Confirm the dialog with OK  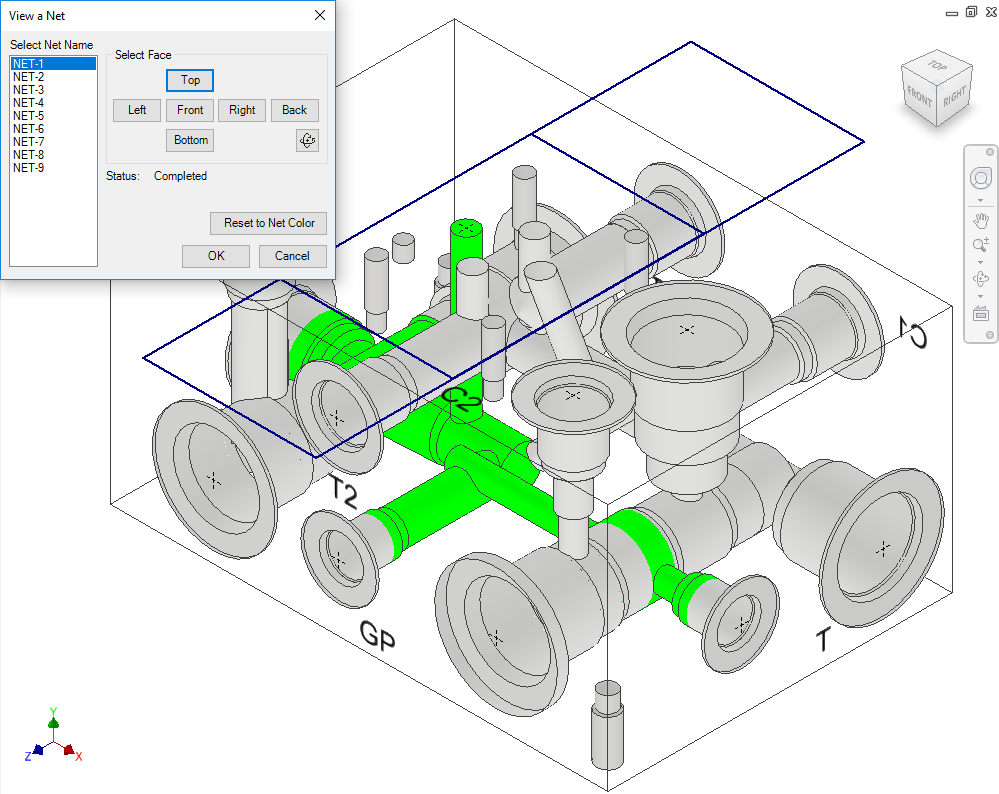pos(216,256)
